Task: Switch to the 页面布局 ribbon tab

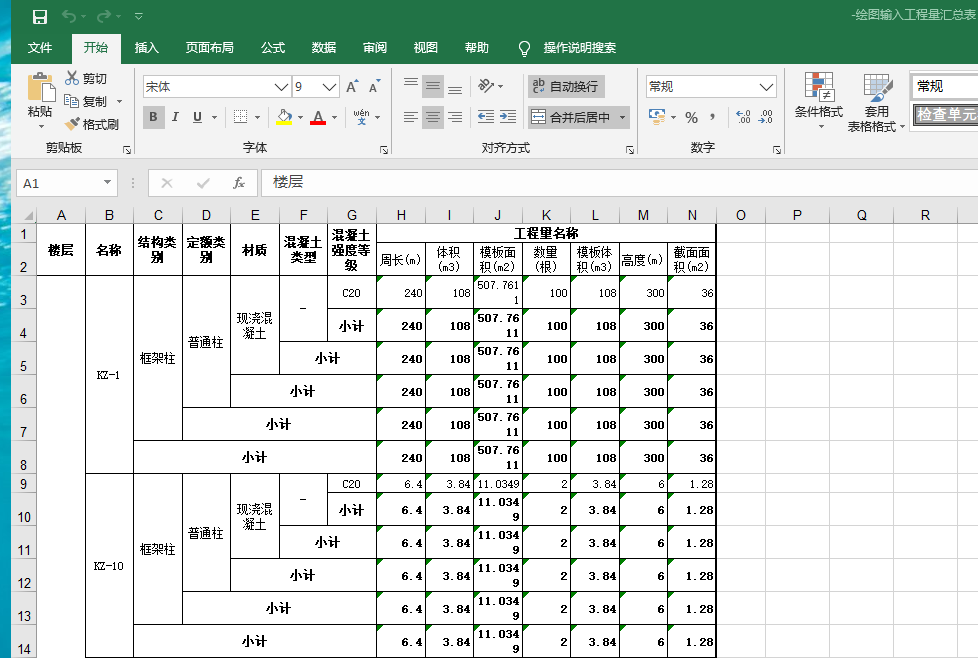Action: [x=210, y=47]
